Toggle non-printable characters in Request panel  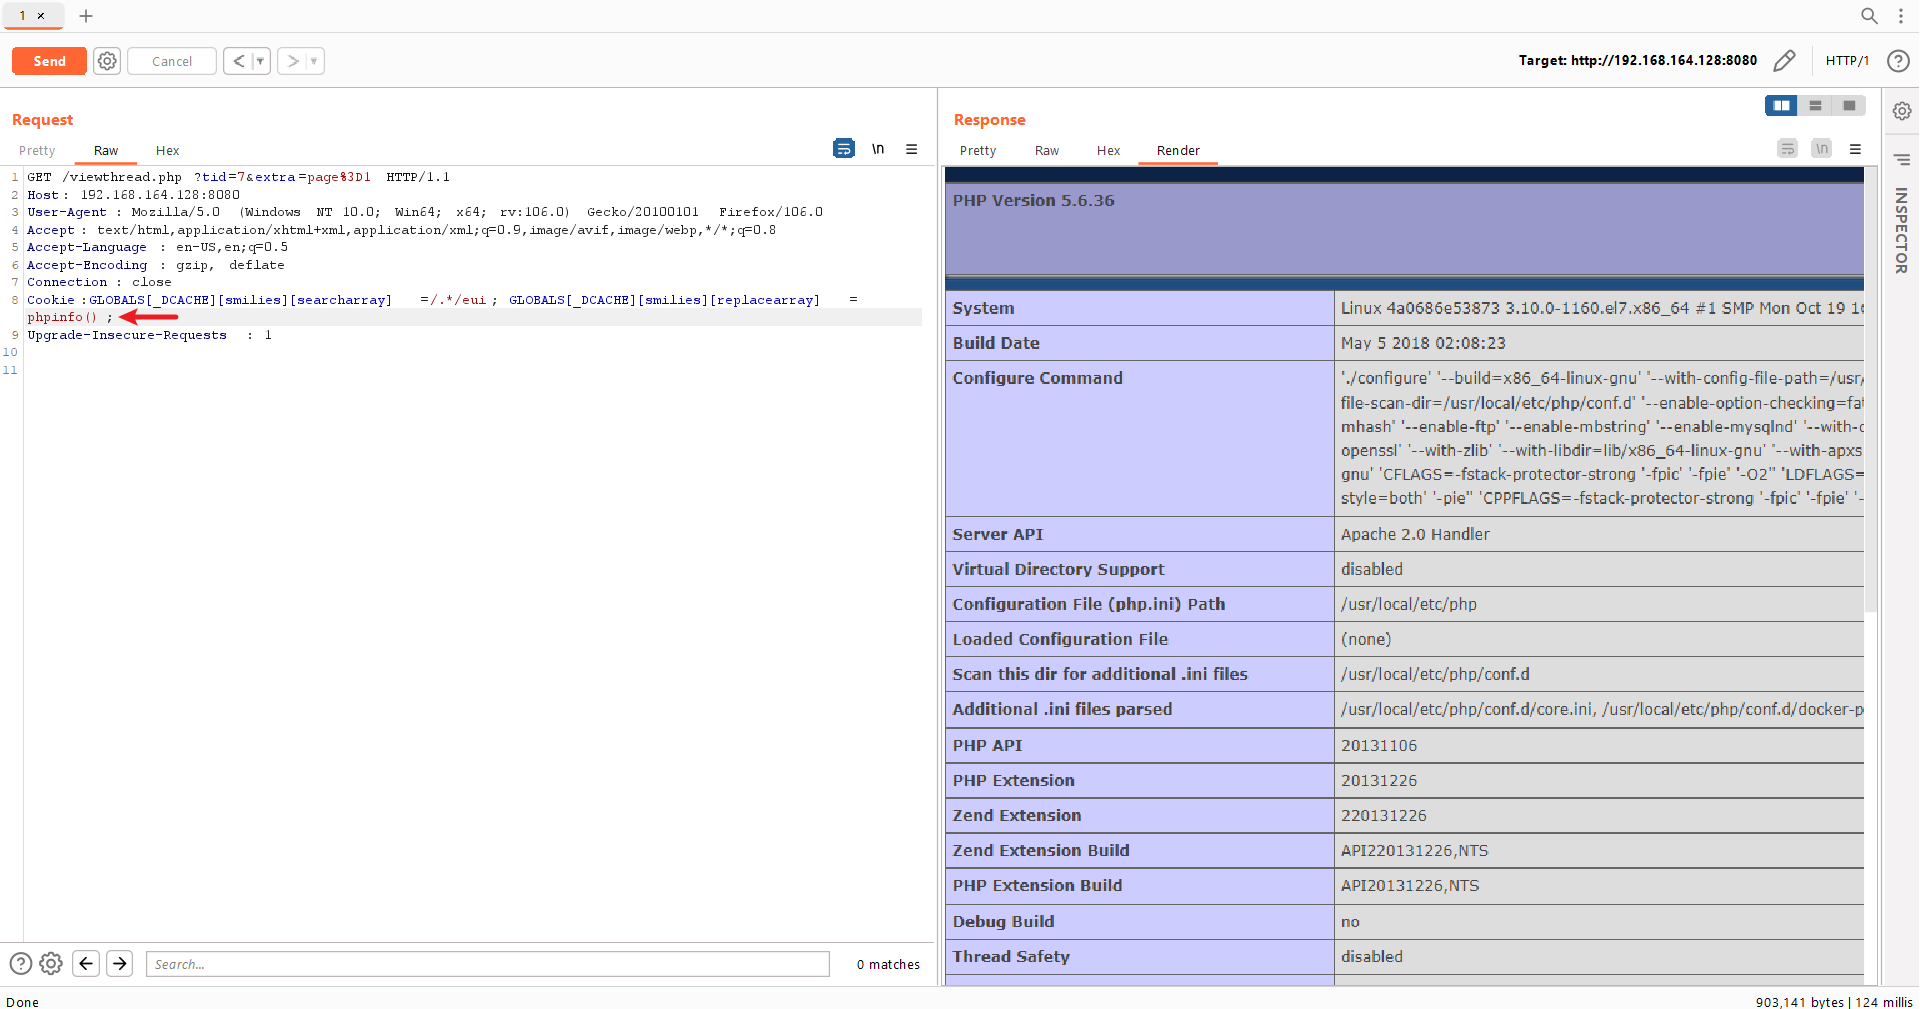coord(877,149)
